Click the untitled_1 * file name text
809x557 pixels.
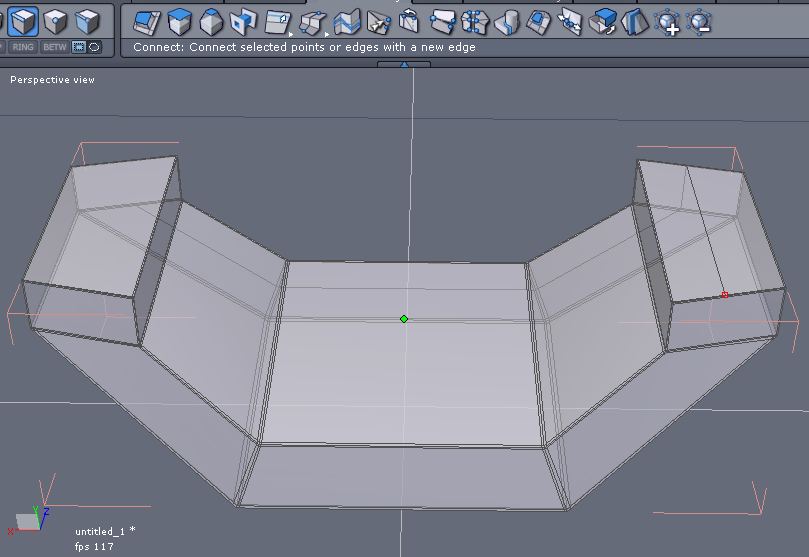105,531
